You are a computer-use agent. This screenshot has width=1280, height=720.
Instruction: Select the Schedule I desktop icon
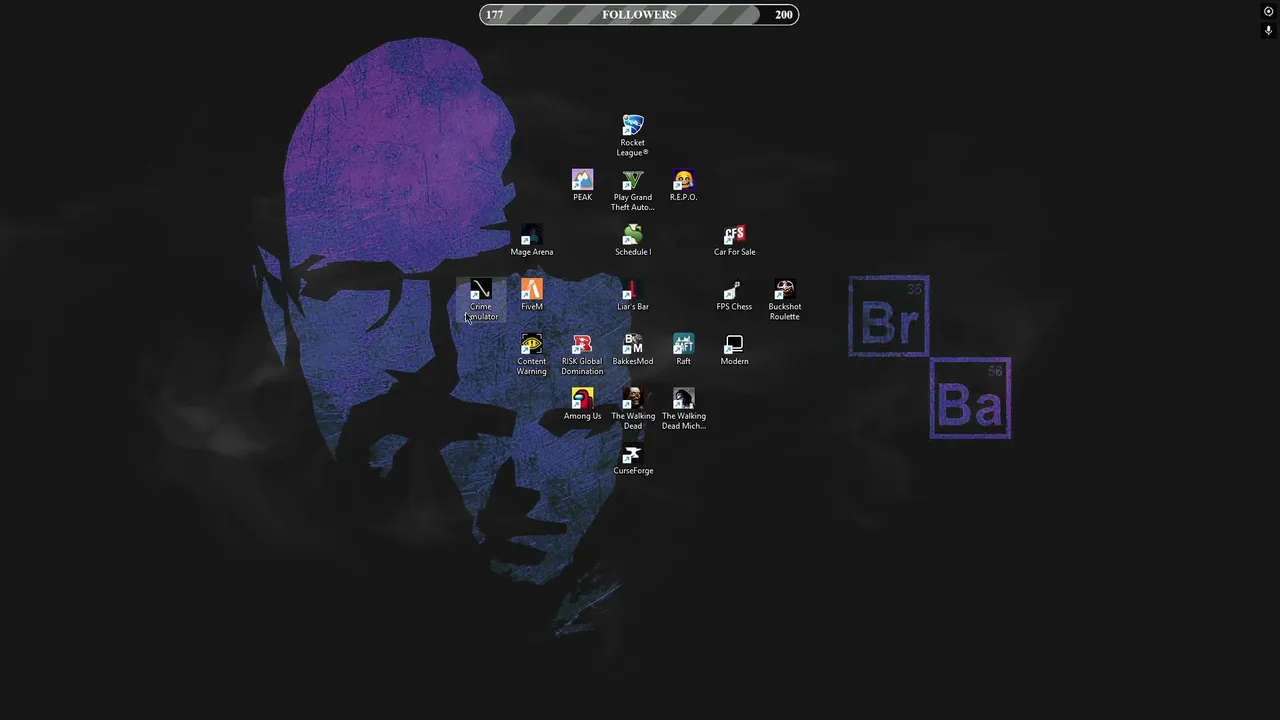[632, 240]
